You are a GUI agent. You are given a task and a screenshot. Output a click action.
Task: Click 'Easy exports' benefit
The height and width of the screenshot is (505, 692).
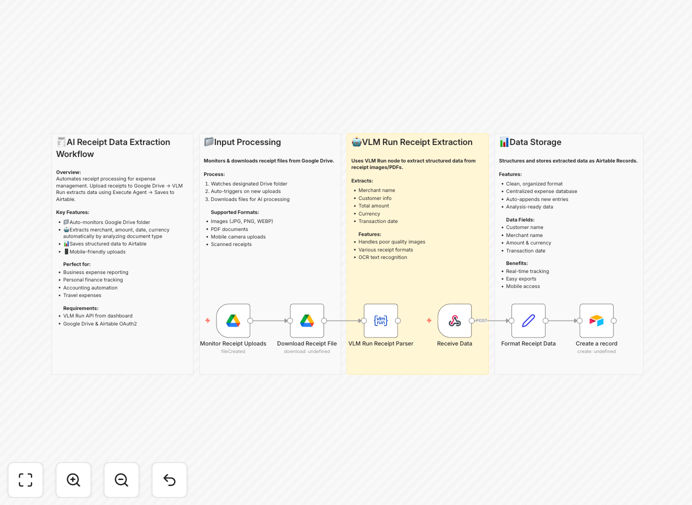[x=521, y=279]
